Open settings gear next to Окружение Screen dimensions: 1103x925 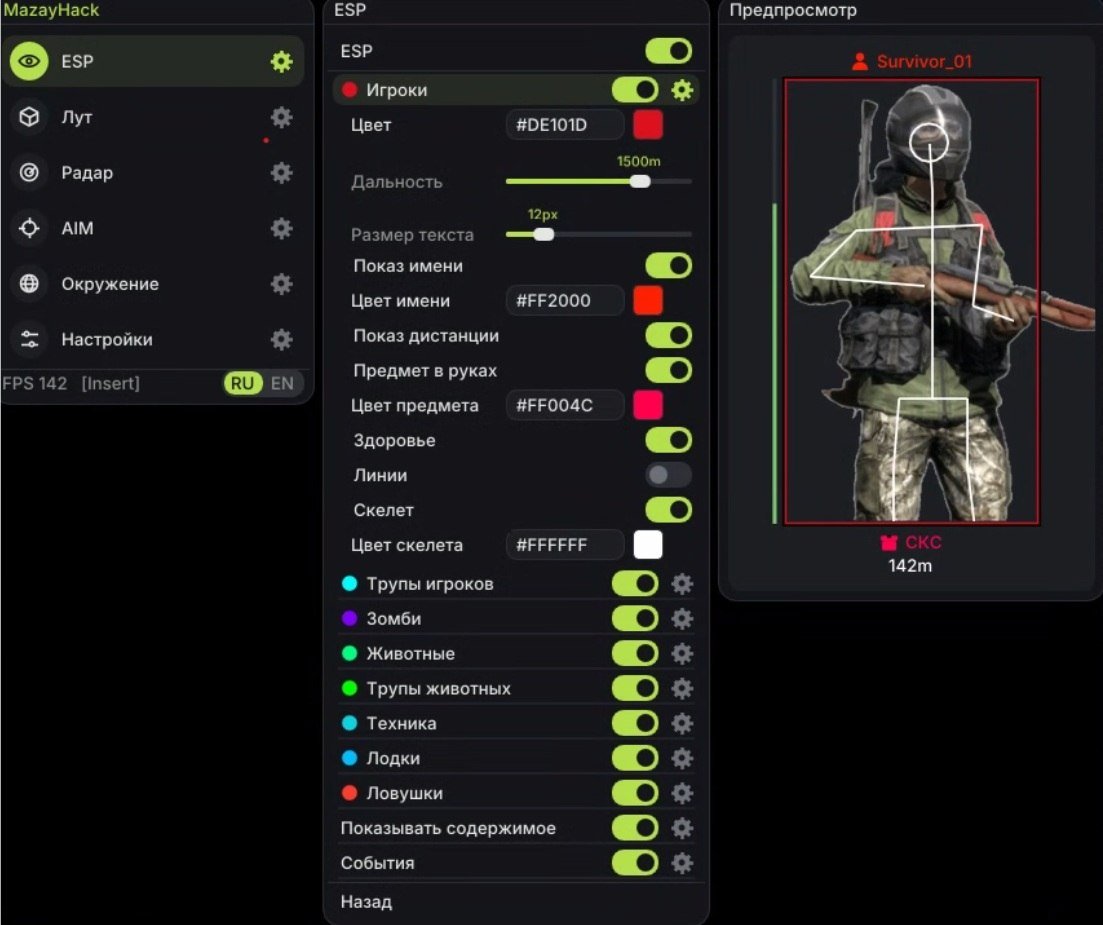281,283
